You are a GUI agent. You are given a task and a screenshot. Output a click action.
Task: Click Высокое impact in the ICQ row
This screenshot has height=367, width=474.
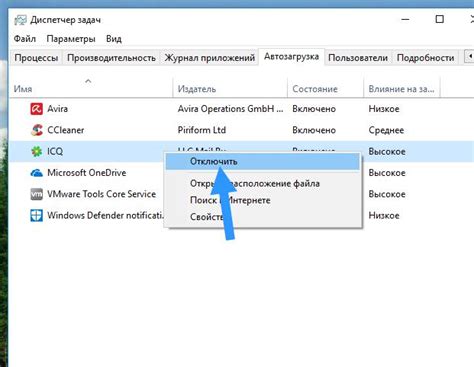coord(387,151)
